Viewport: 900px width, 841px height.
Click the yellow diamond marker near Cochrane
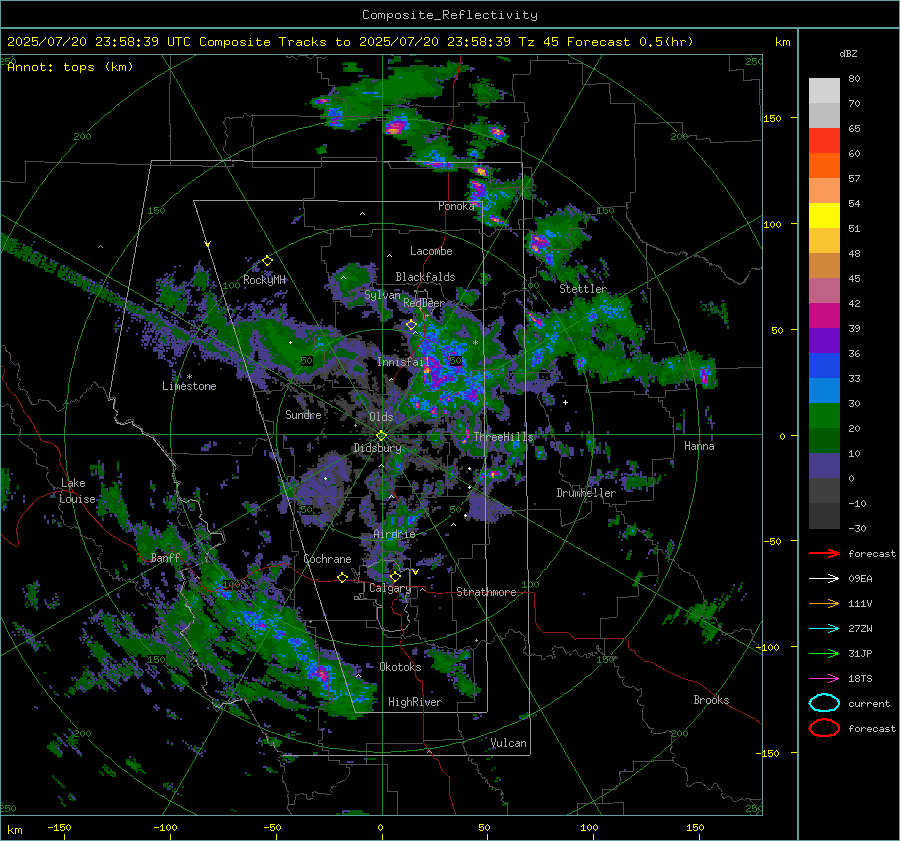[x=342, y=578]
